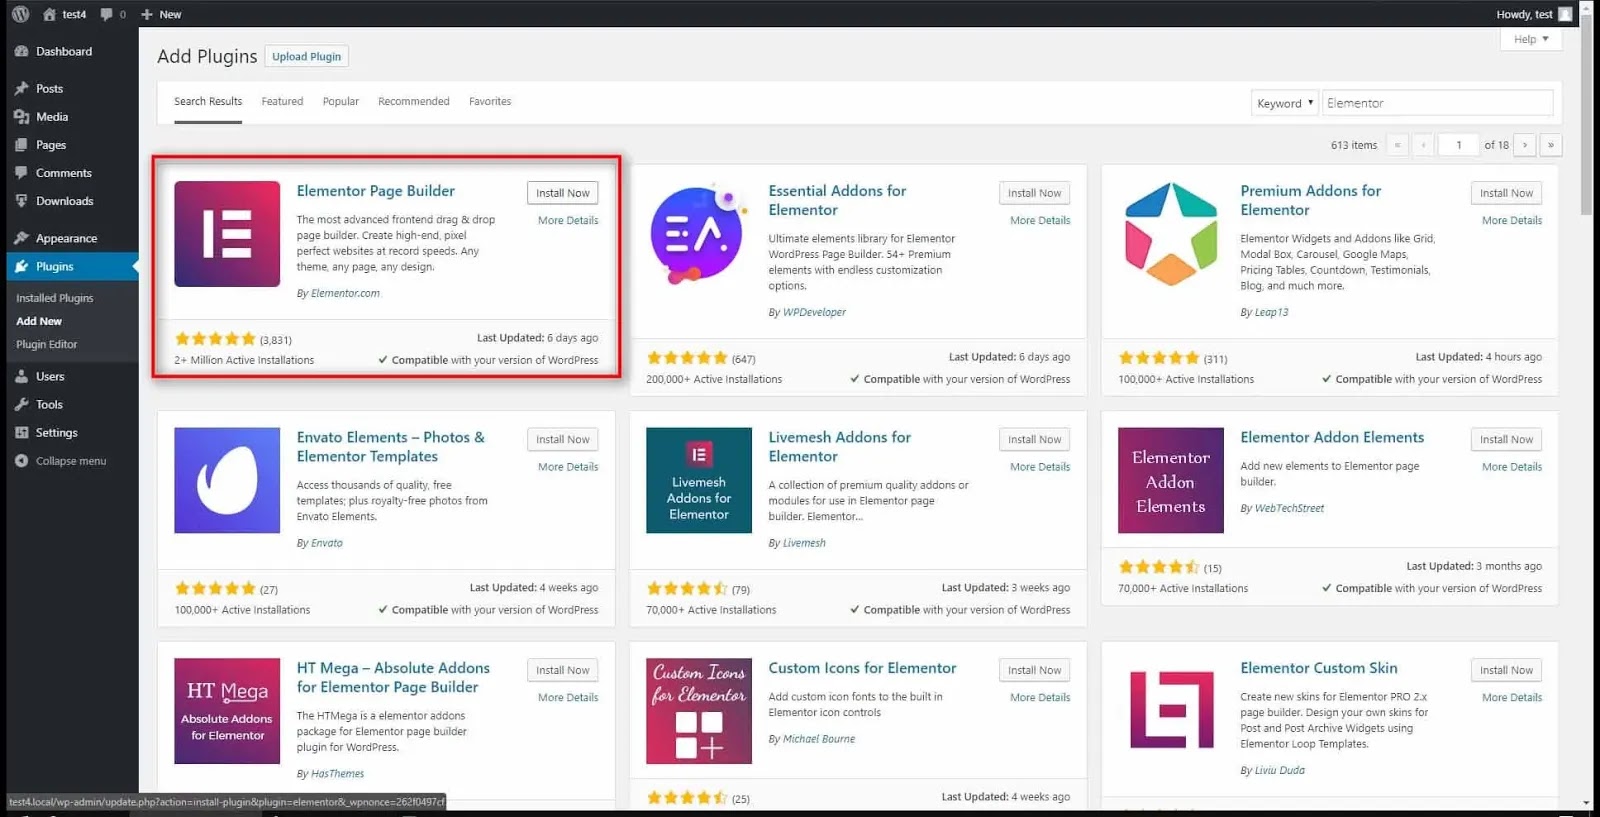The image size is (1600, 817).
Task: Open Settings in the sidebar
Action: [56, 432]
